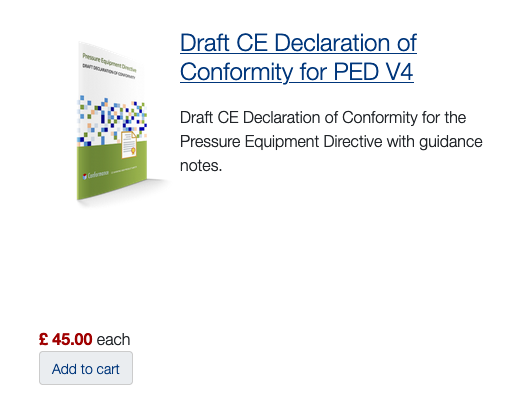Click the certificate icon on the booklet cover
The width and height of the screenshot is (524, 413).
coord(129,144)
